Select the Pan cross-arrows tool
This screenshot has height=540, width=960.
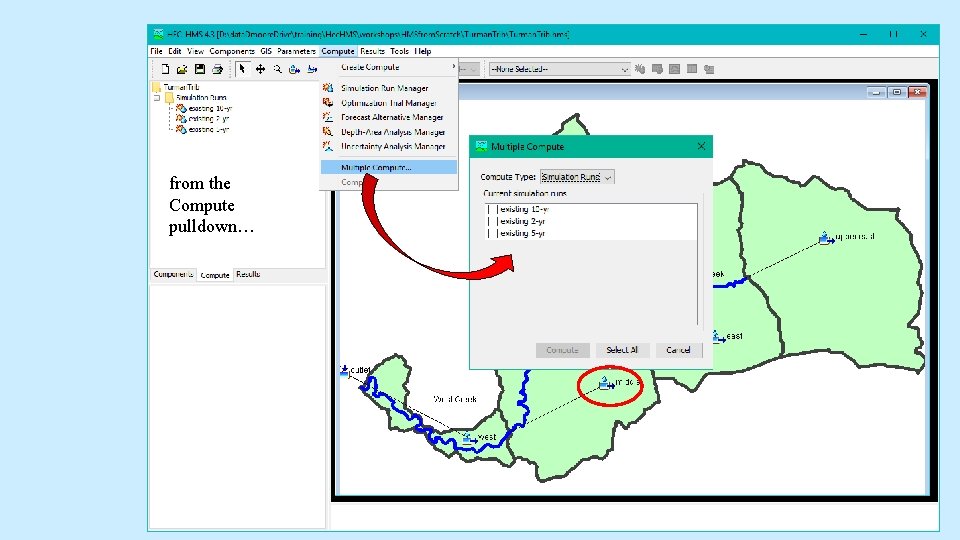[260, 69]
